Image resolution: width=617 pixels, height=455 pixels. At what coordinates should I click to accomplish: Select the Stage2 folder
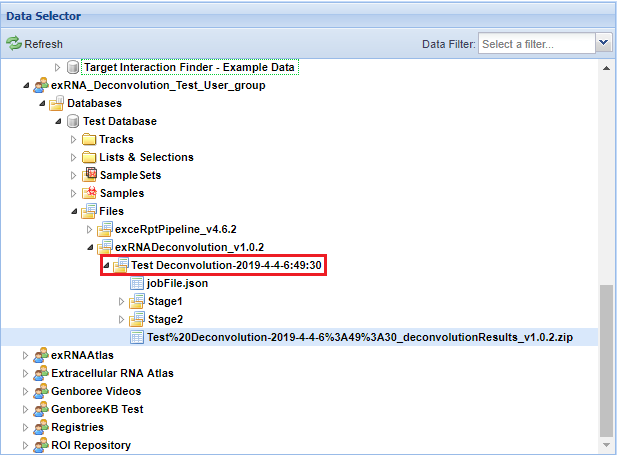(165, 320)
